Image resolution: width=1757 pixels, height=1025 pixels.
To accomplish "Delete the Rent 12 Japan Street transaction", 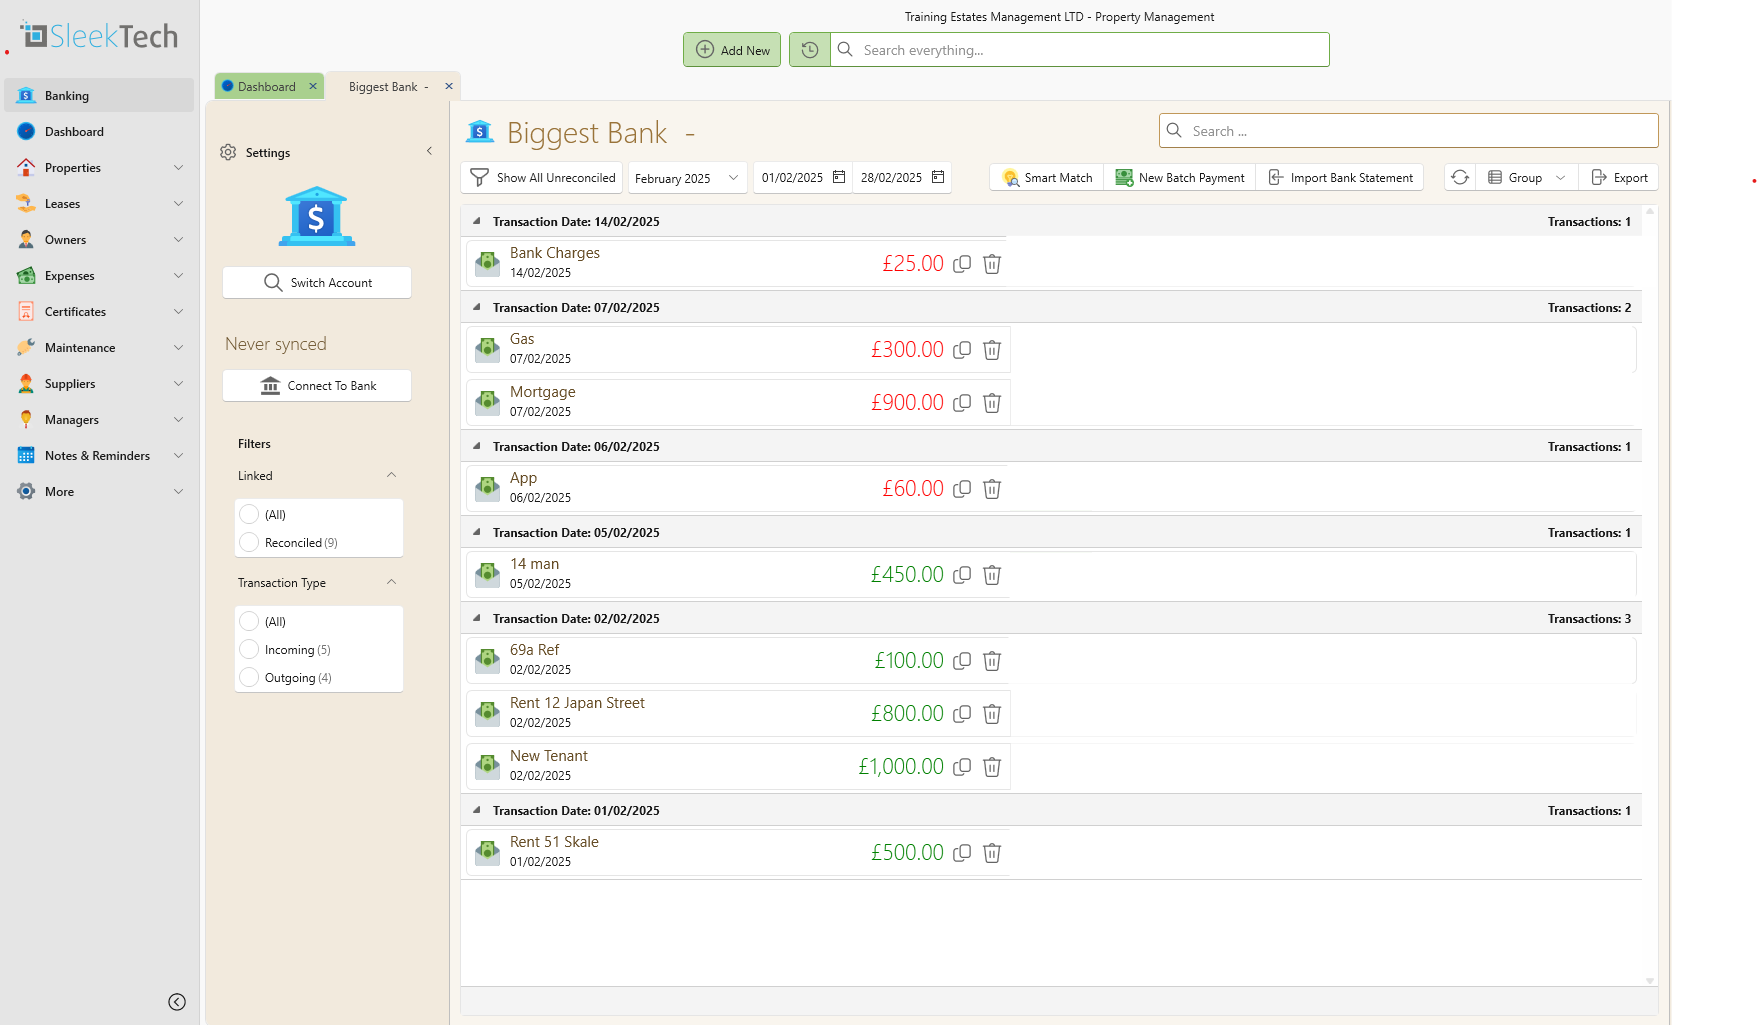I will (x=992, y=714).
